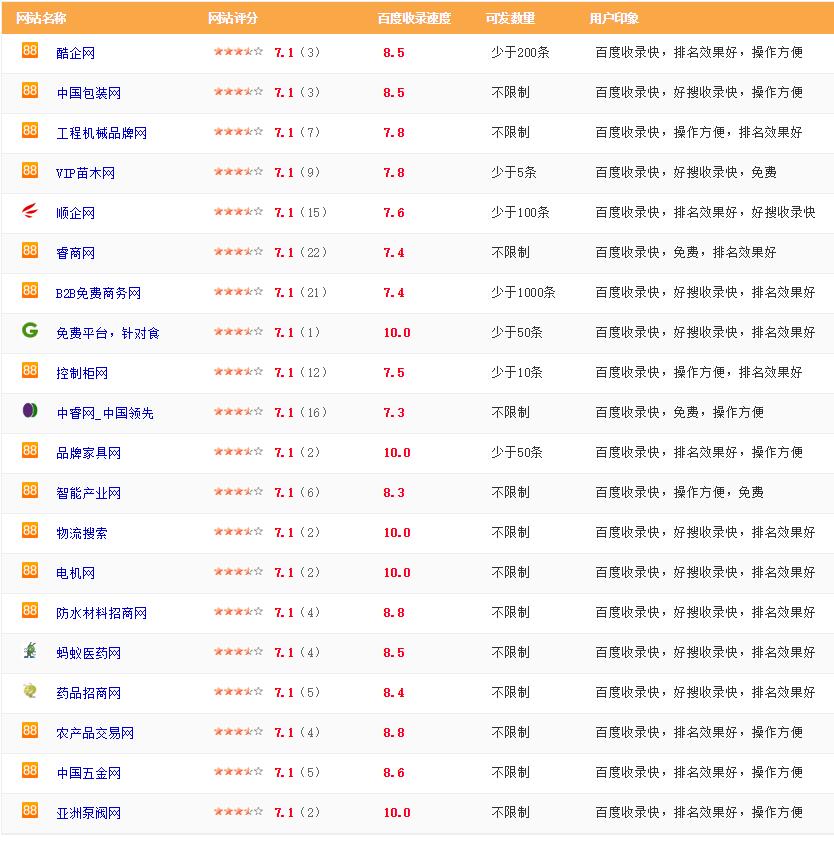Viewport: 834px width, 841px height.
Task: Click the star rating for 顺企网
Action: pos(238,211)
